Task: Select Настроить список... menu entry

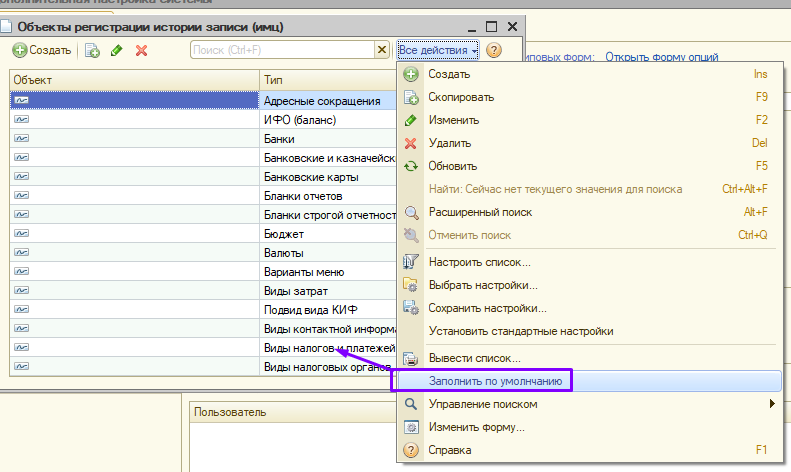Action: pos(479,262)
